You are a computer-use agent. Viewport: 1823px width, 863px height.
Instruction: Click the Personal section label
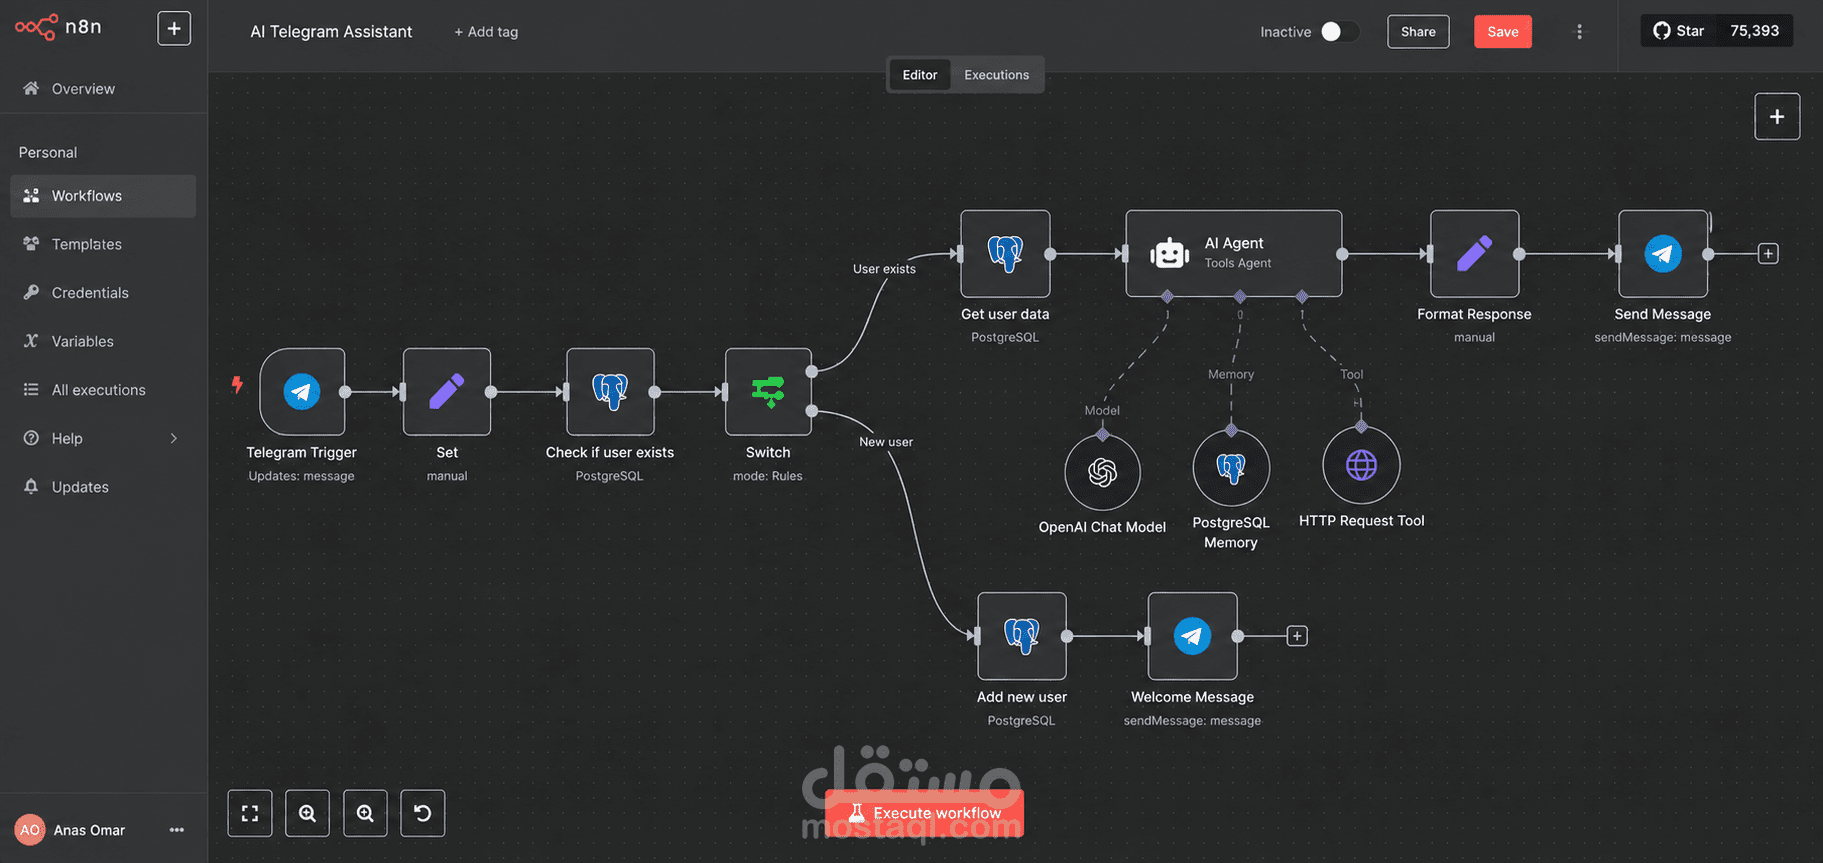[48, 153]
